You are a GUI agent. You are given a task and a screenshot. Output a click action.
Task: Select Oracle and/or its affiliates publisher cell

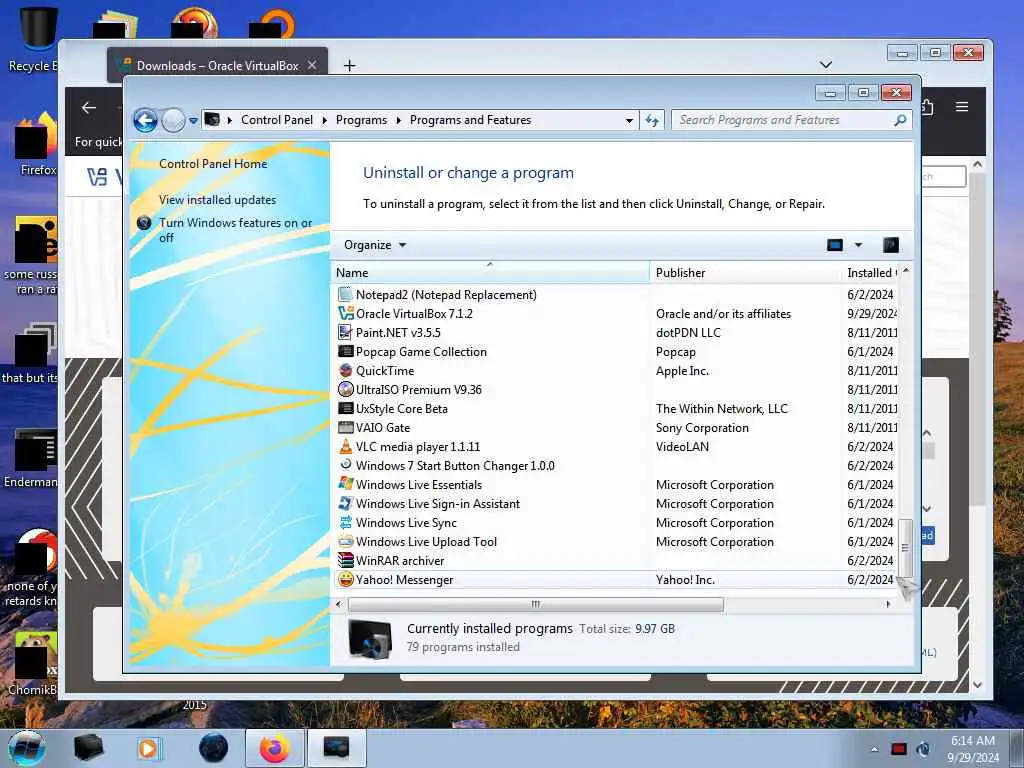723,313
